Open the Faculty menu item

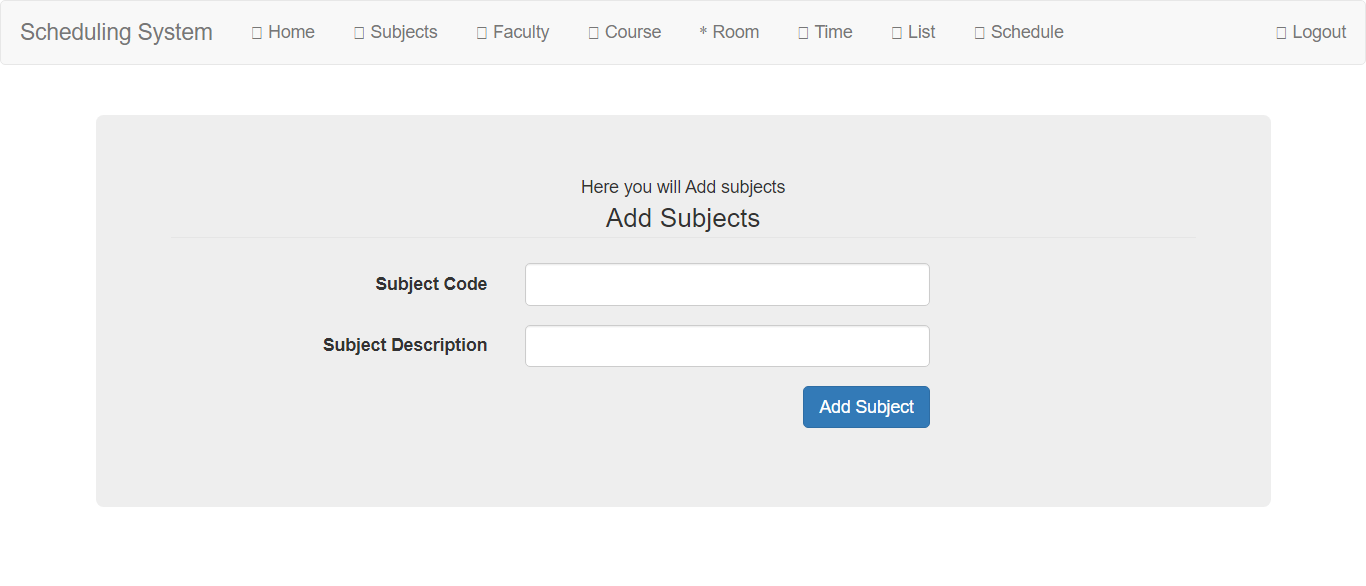pyautogui.click(x=513, y=32)
